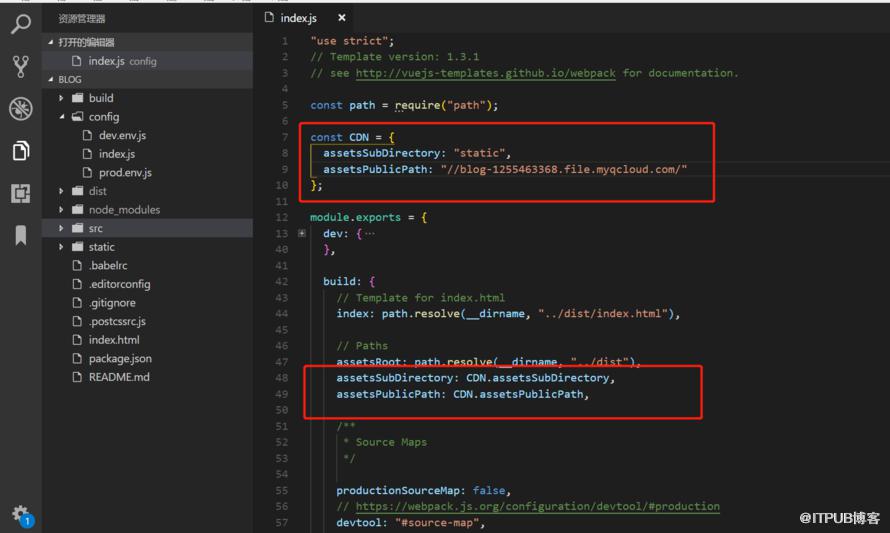The width and height of the screenshot is (890, 533).
Task: Click the config open-folder icon
Action: tap(78, 117)
